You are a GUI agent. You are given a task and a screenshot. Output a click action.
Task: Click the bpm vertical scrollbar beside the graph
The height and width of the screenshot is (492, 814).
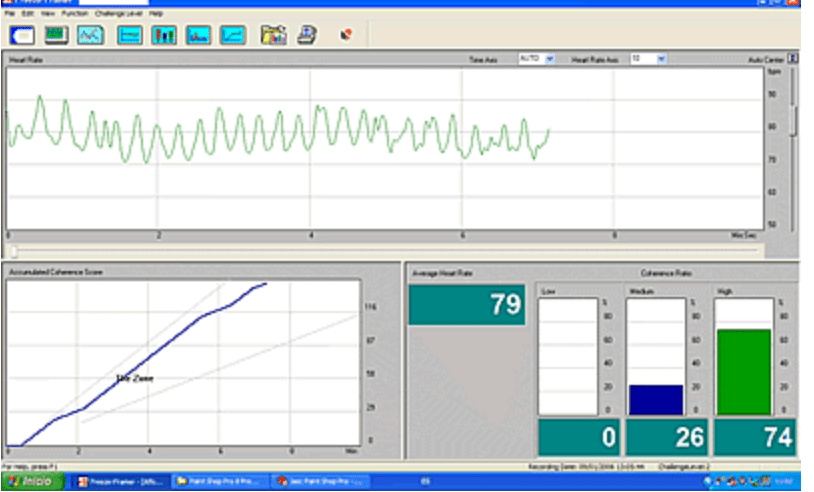[794, 120]
